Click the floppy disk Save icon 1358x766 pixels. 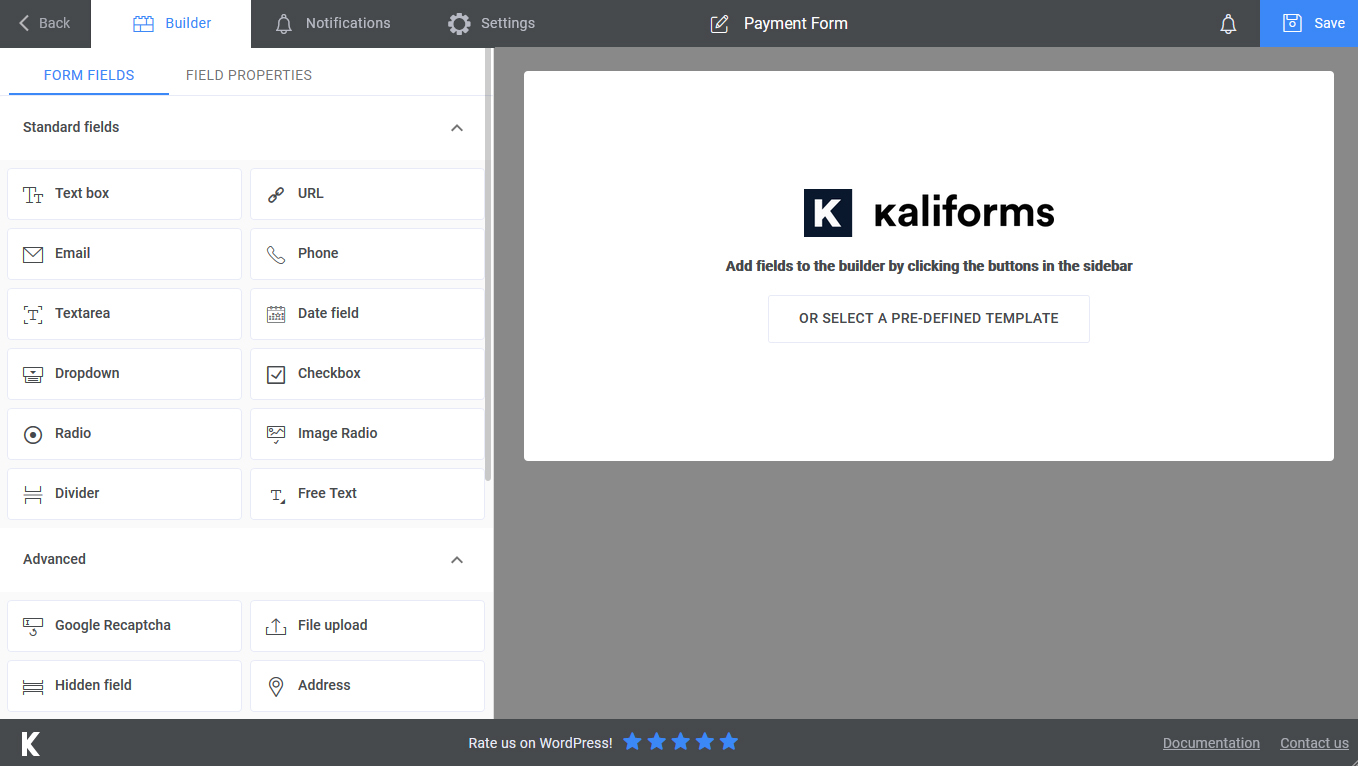point(1292,23)
